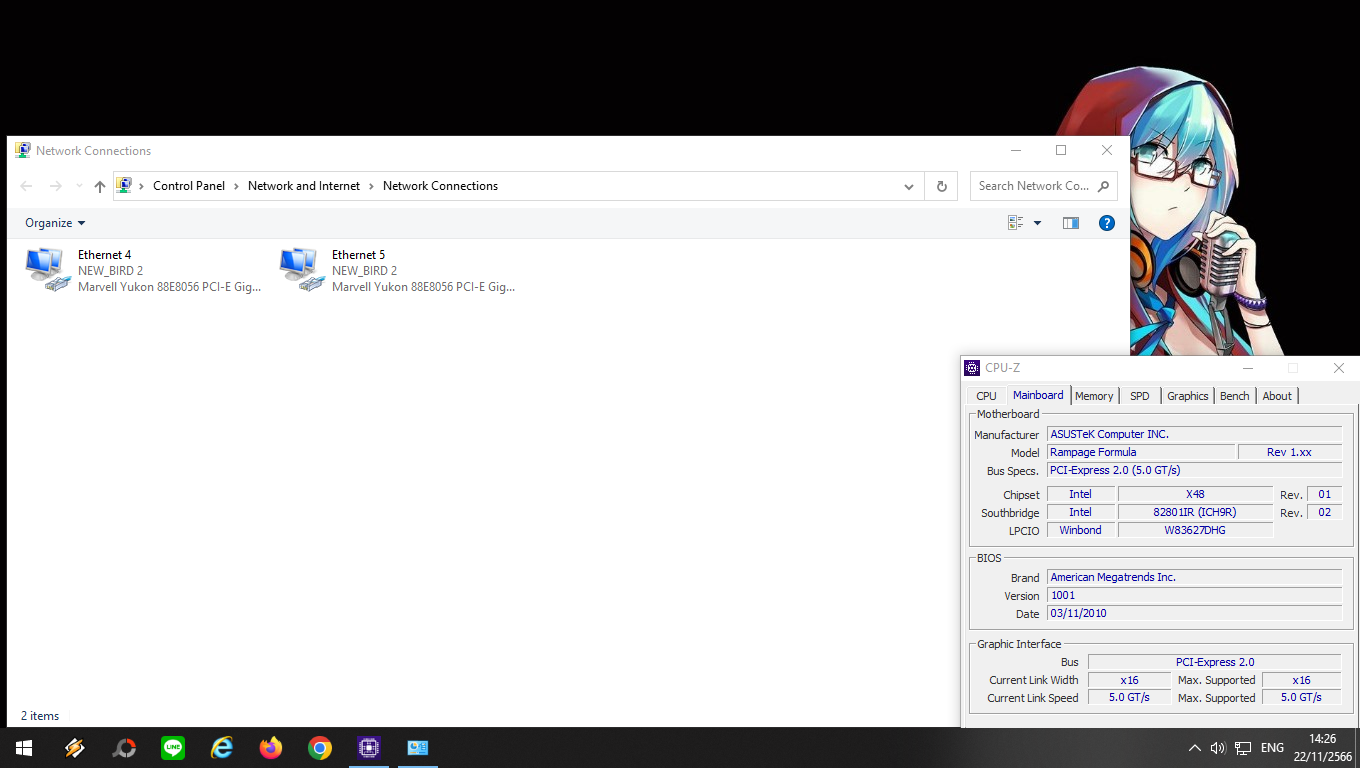Click the CPU-Z title bar icon

click(x=972, y=368)
